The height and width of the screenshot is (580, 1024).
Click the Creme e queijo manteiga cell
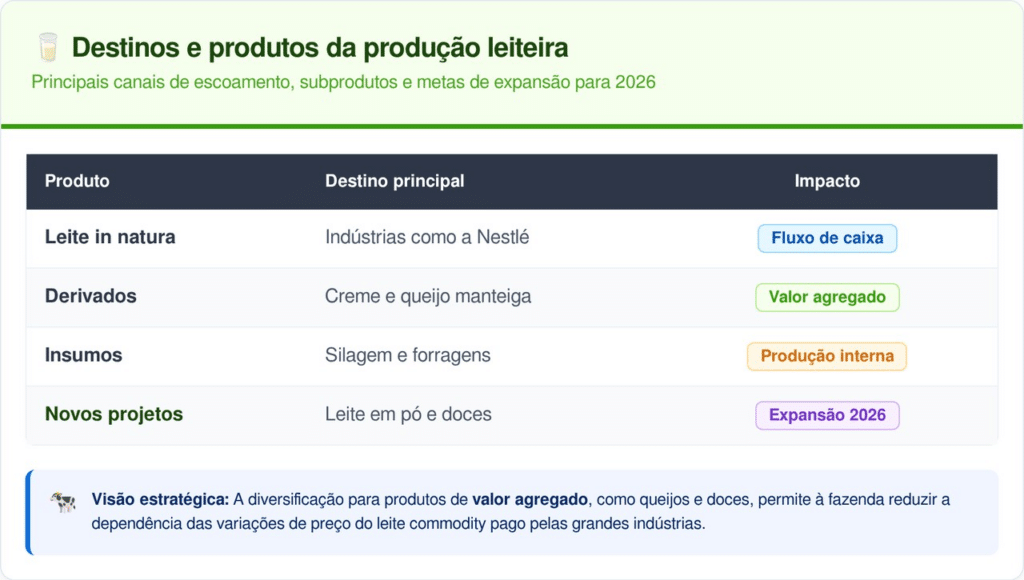[428, 296]
